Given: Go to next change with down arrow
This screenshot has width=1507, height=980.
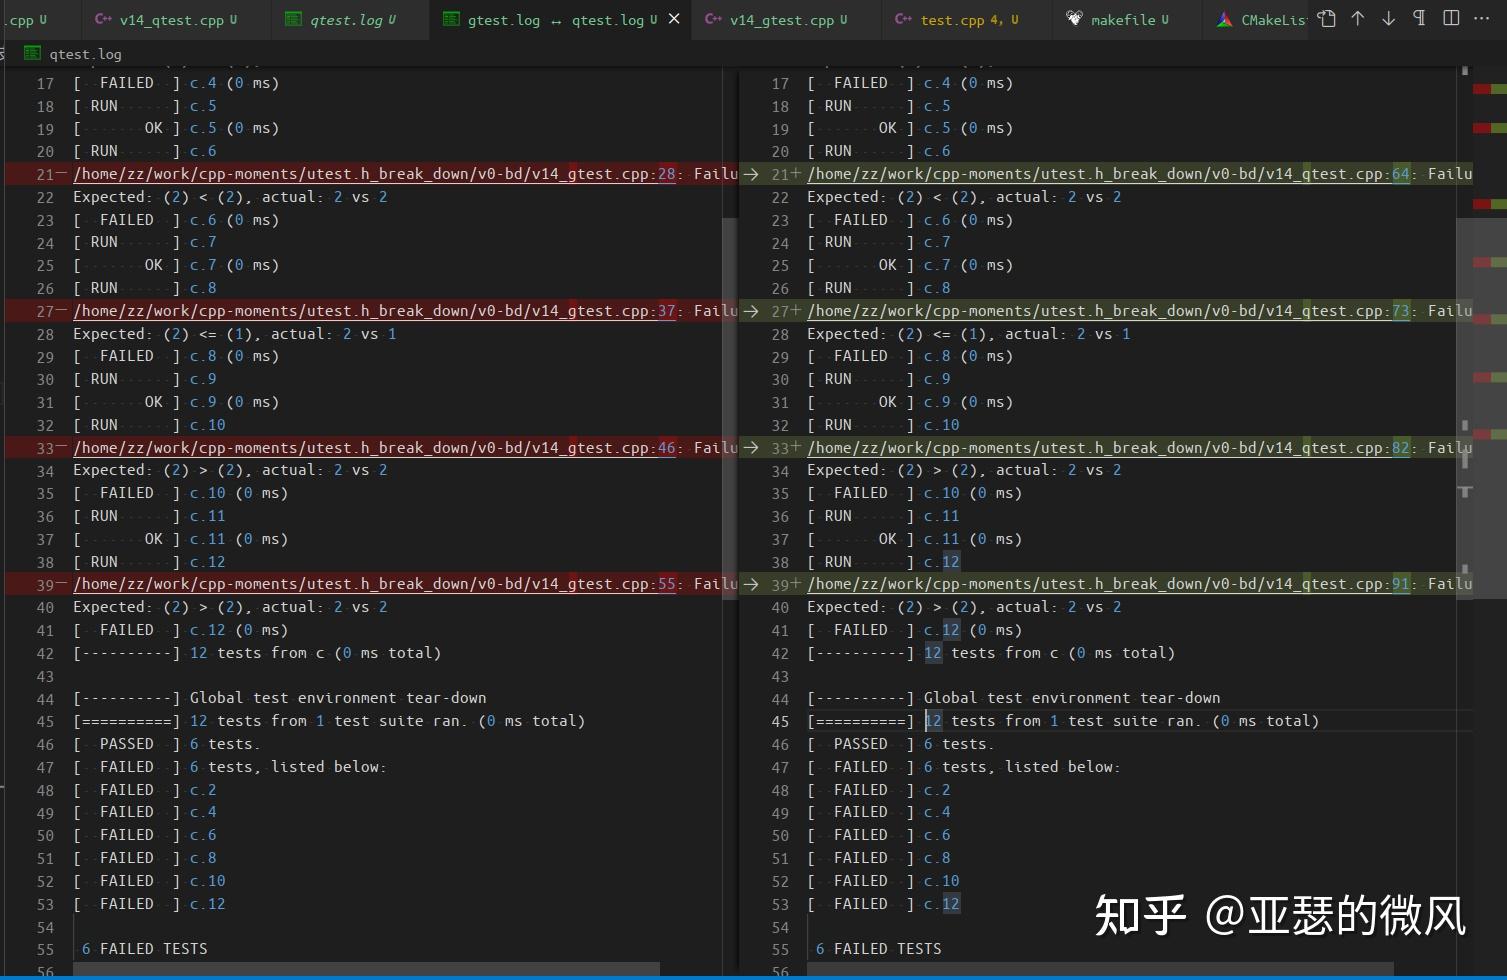Looking at the screenshot, I should pos(1388,19).
